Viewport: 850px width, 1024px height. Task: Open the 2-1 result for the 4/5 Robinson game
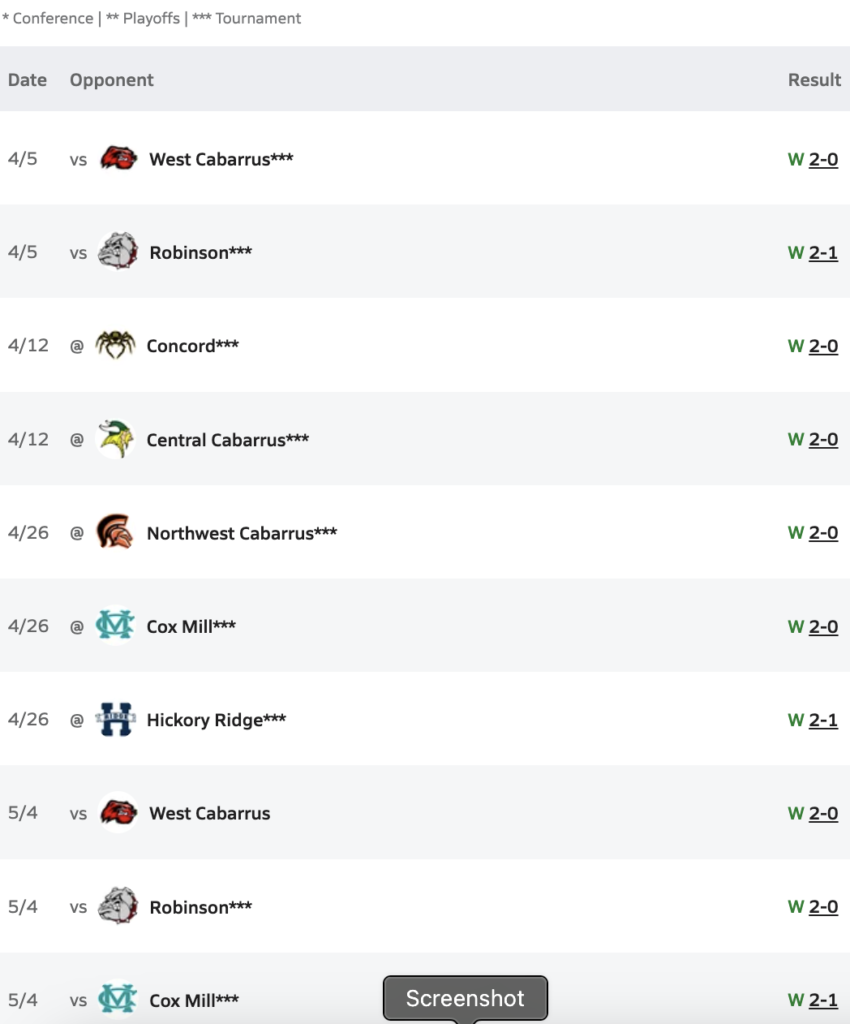click(823, 252)
